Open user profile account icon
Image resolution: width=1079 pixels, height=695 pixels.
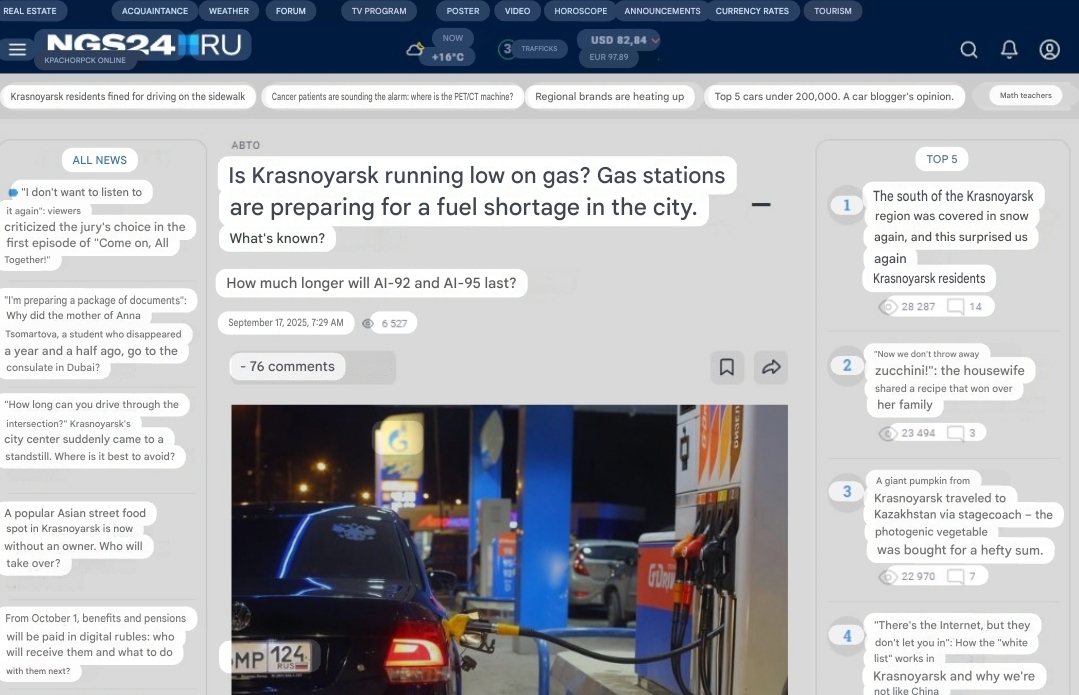click(1049, 50)
